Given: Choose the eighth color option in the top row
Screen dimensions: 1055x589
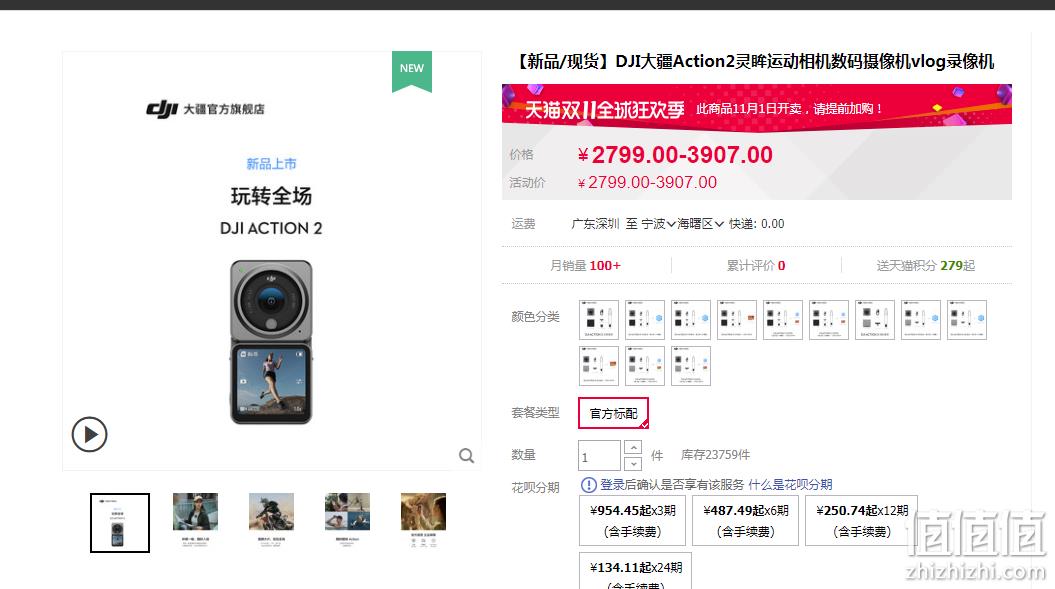Looking at the screenshot, I should click(x=921, y=320).
